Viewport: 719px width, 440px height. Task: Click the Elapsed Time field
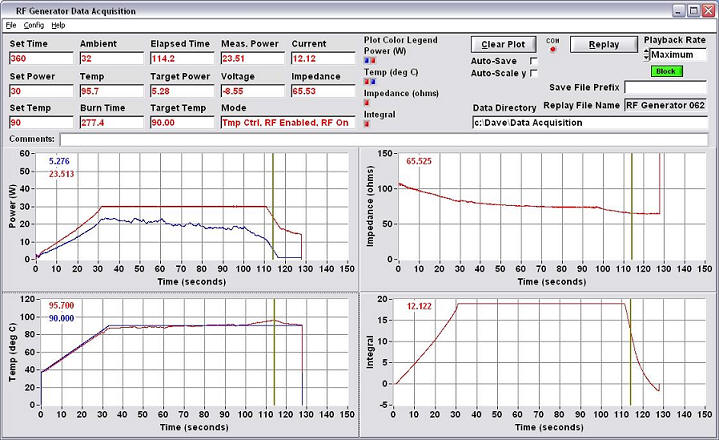pyautogui.click(x=182, y=58)
